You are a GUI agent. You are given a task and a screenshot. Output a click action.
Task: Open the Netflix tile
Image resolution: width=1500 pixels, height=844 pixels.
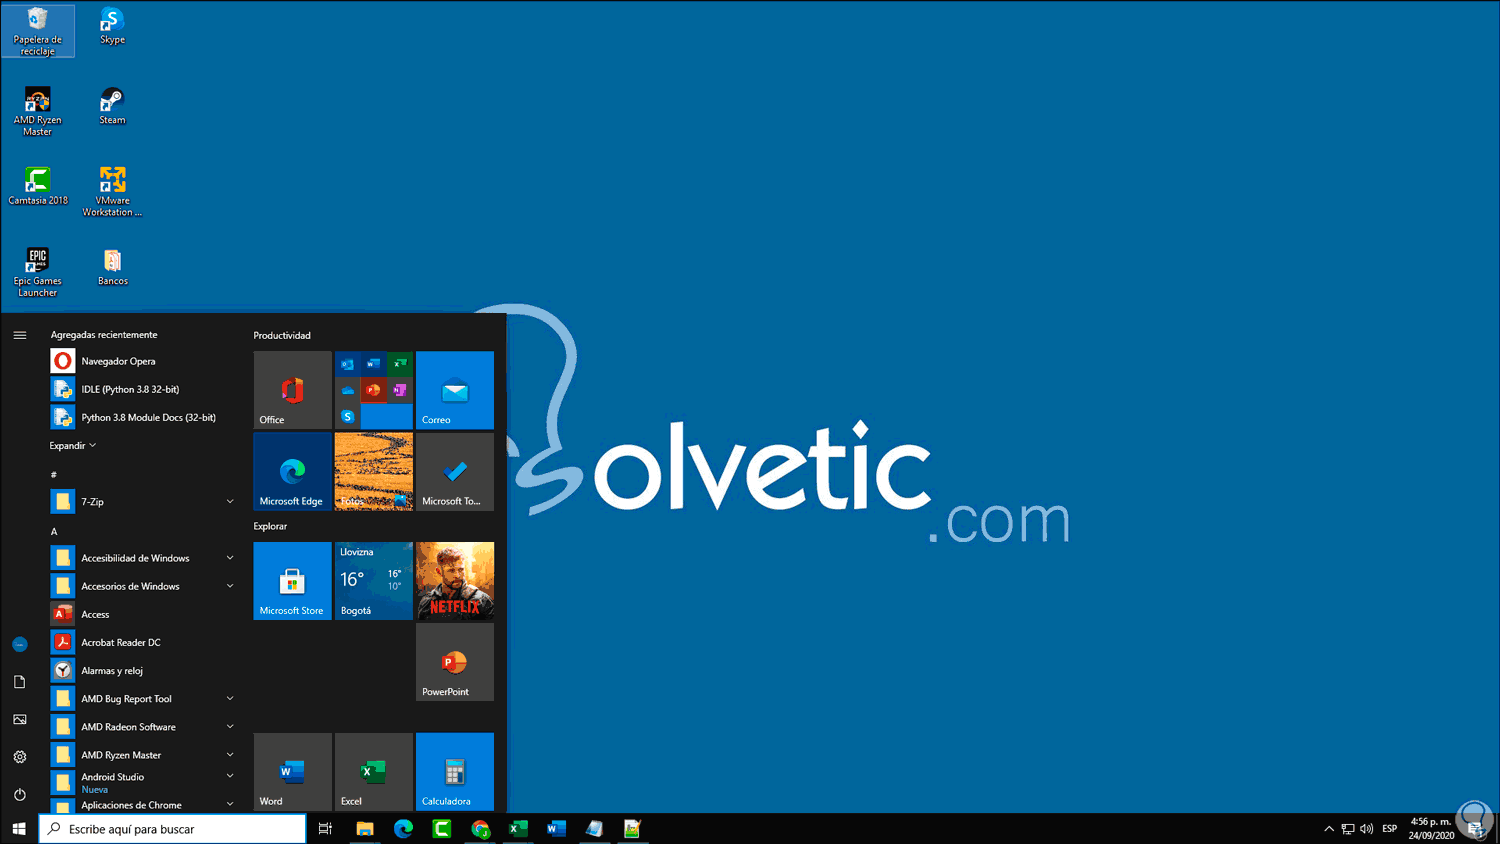(455, 581)
